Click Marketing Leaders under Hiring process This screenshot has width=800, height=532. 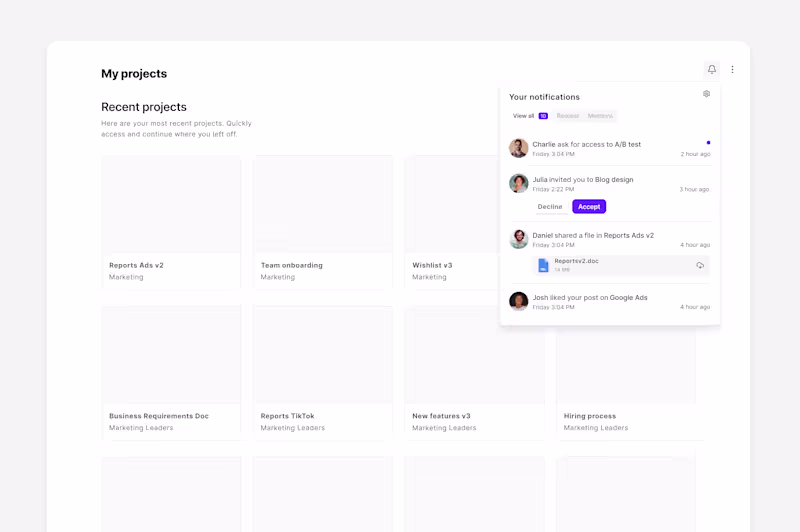[596, 428]
